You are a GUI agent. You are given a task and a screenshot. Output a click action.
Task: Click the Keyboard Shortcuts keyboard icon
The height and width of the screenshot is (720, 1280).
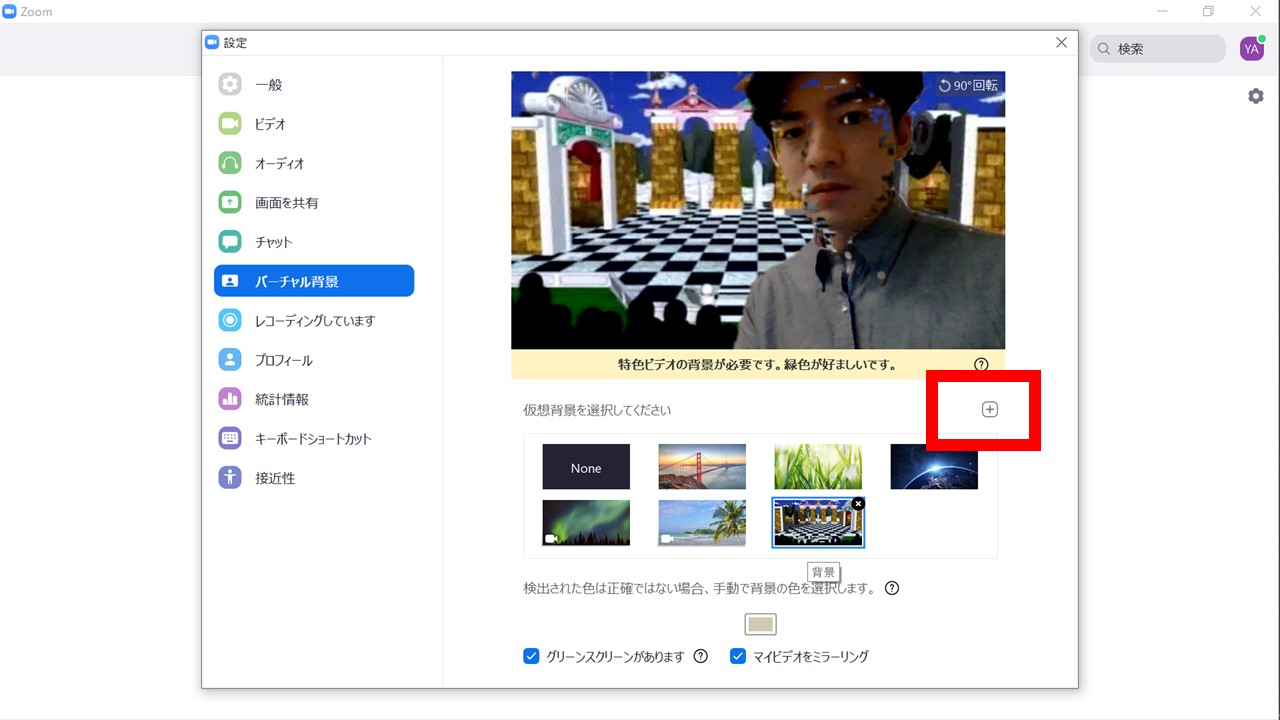(x=230, y=438)
